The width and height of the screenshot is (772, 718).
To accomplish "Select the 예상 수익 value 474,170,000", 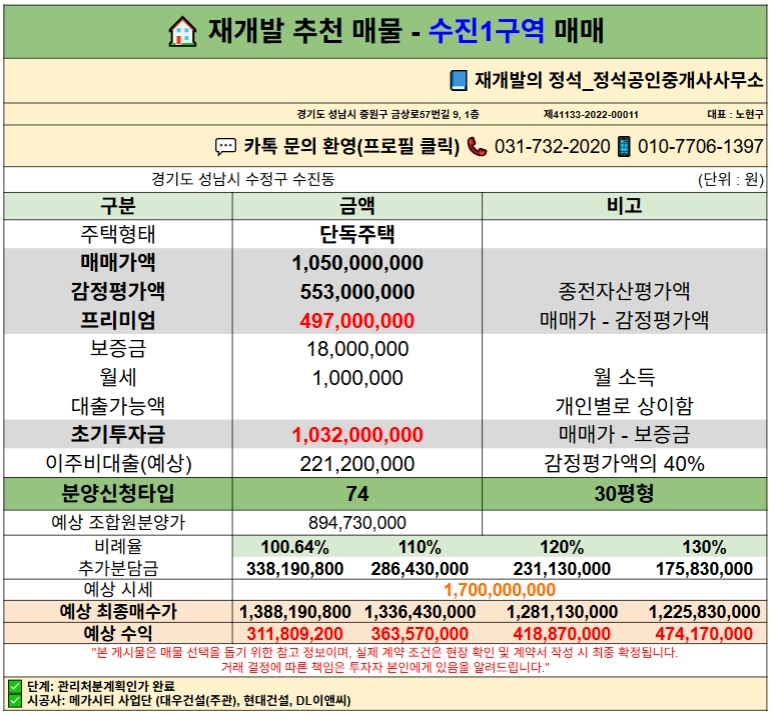I will tap(704, 633).
